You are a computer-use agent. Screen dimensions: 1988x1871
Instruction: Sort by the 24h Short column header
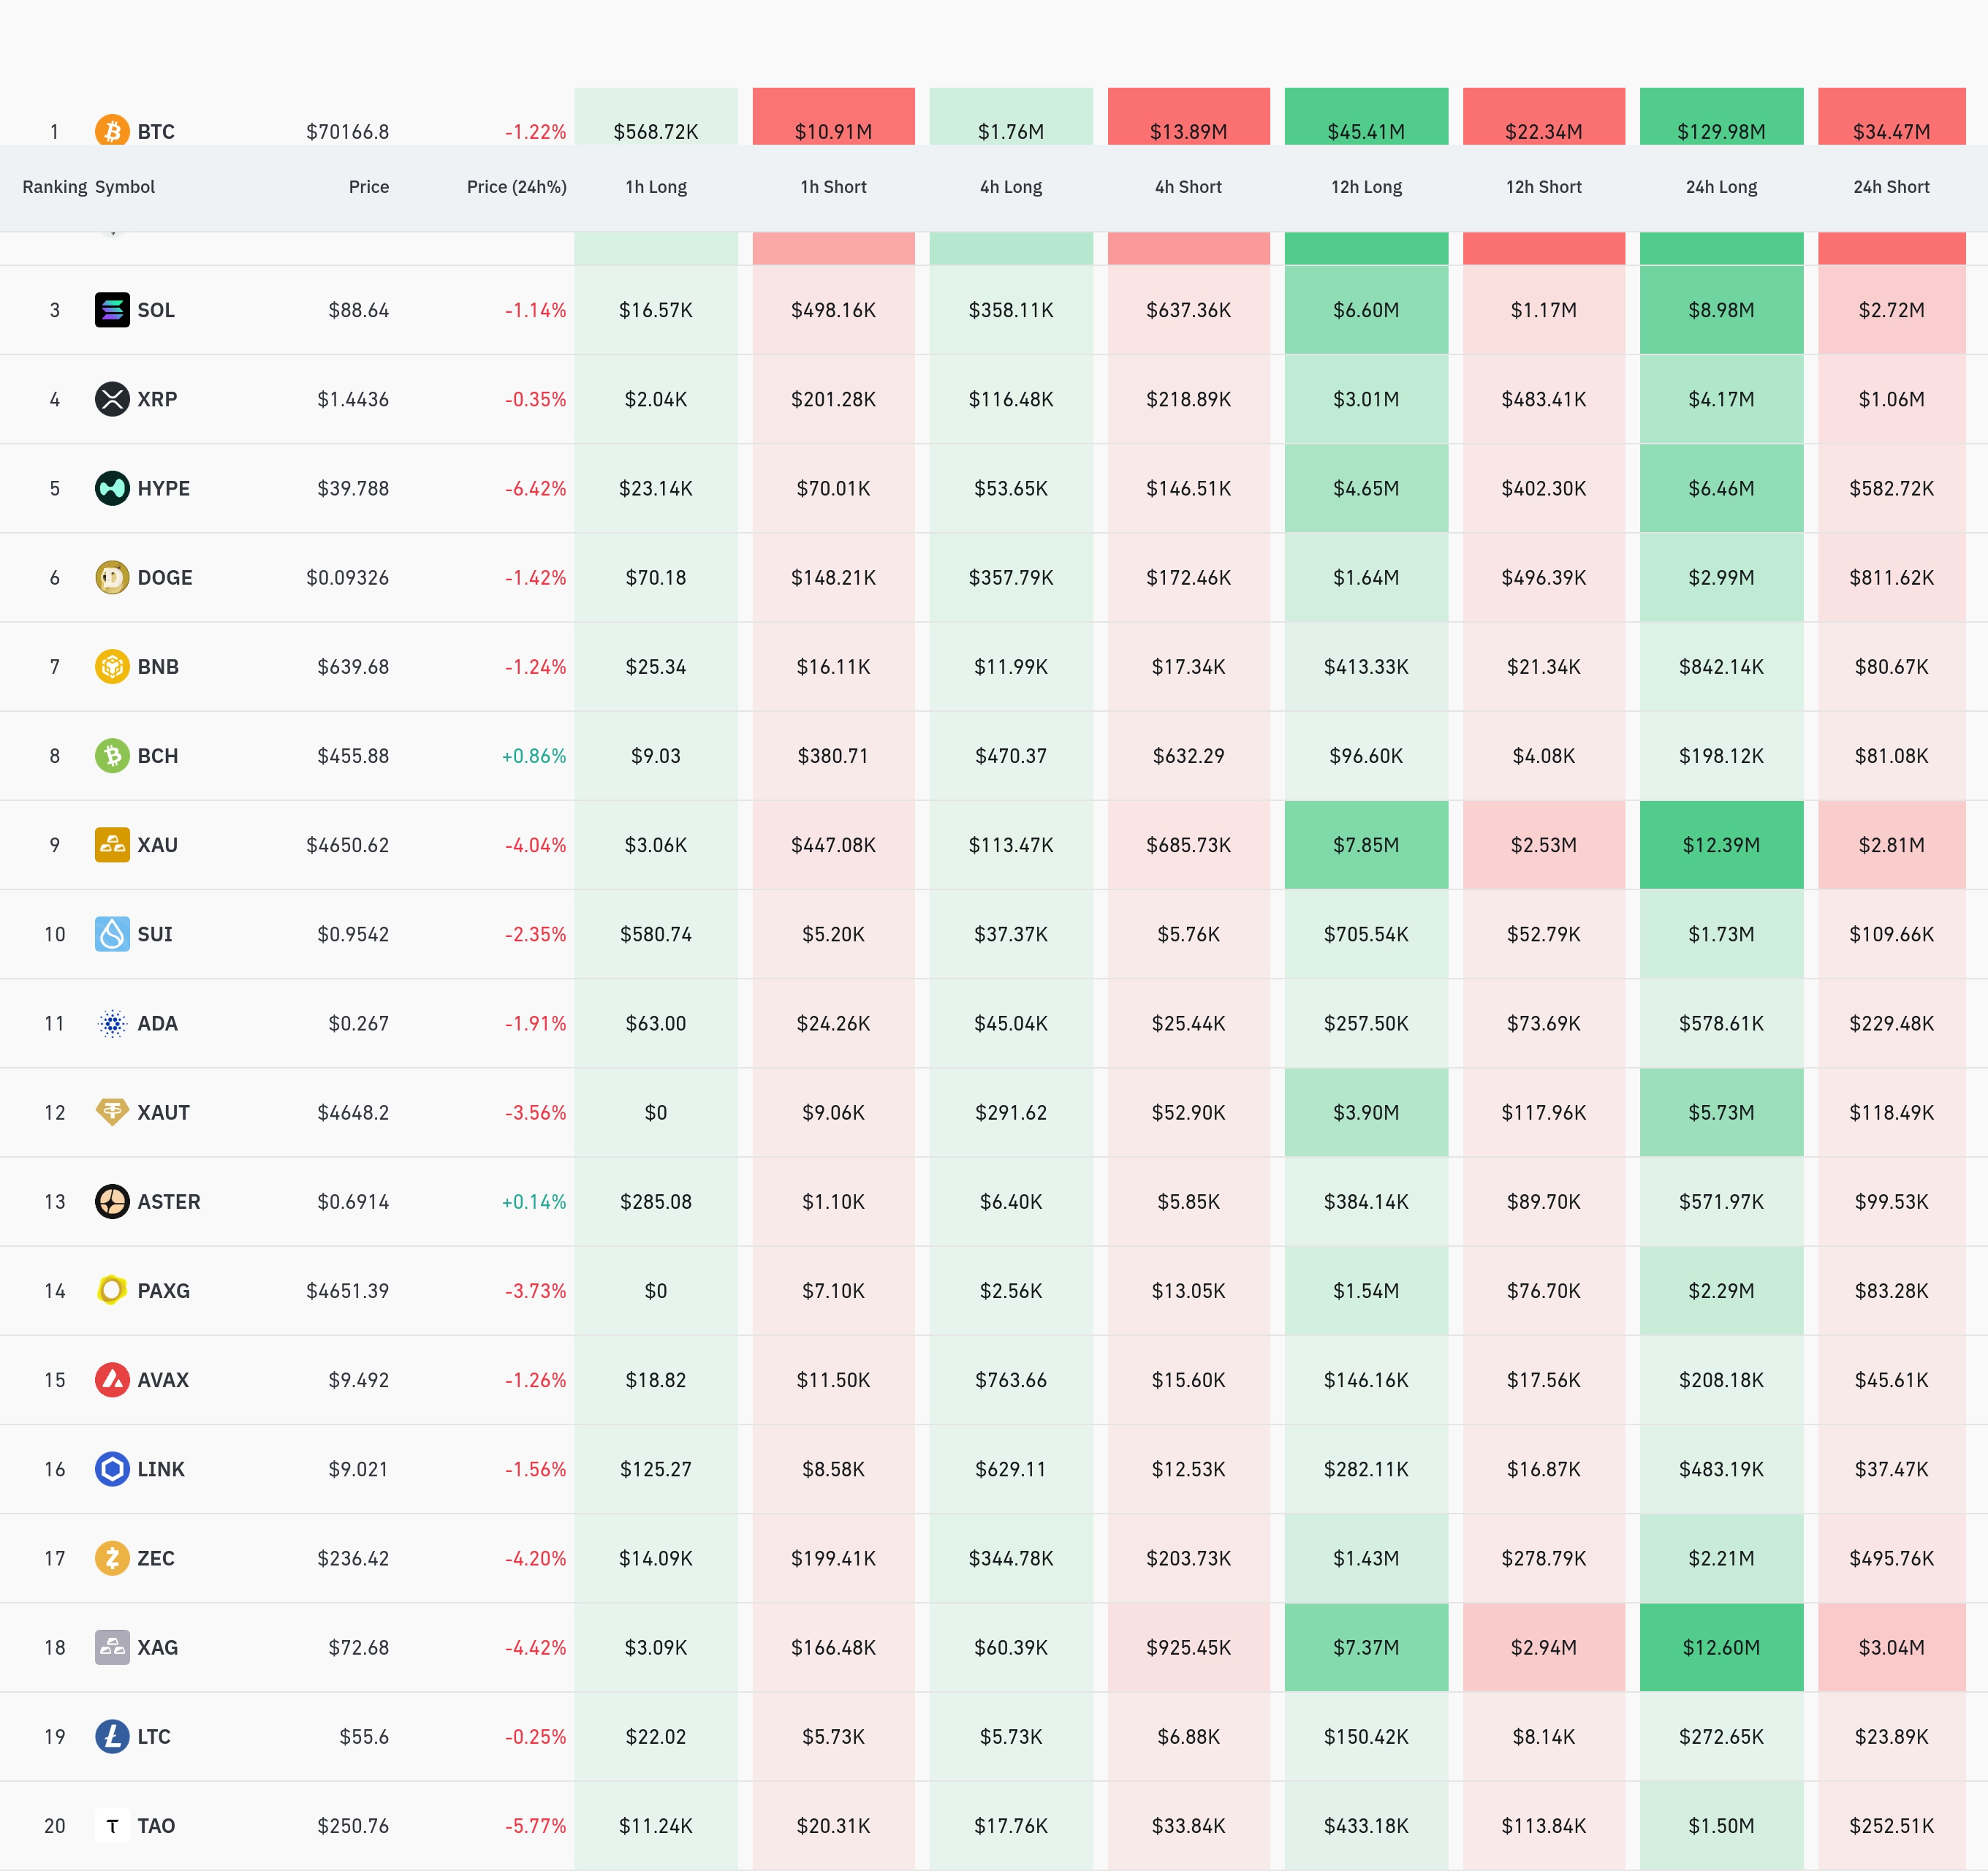(x=1891, y=187)
